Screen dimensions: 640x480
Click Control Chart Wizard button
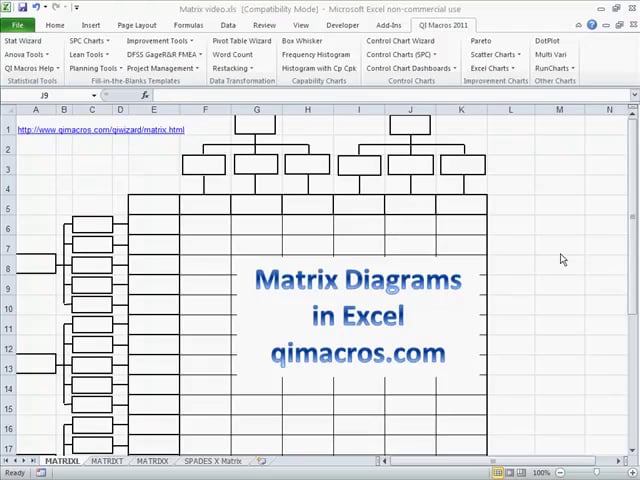coord(400,41)
